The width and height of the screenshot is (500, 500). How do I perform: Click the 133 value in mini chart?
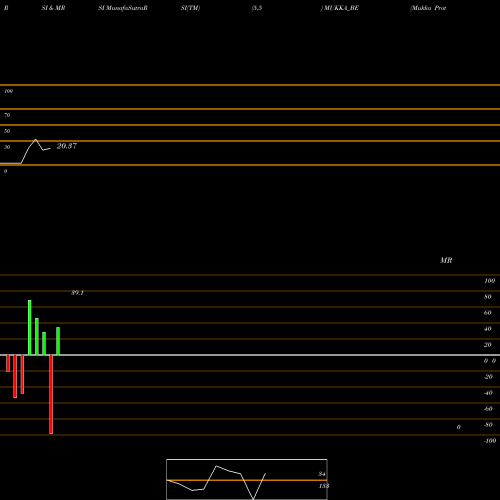click(x=324, y=486)
